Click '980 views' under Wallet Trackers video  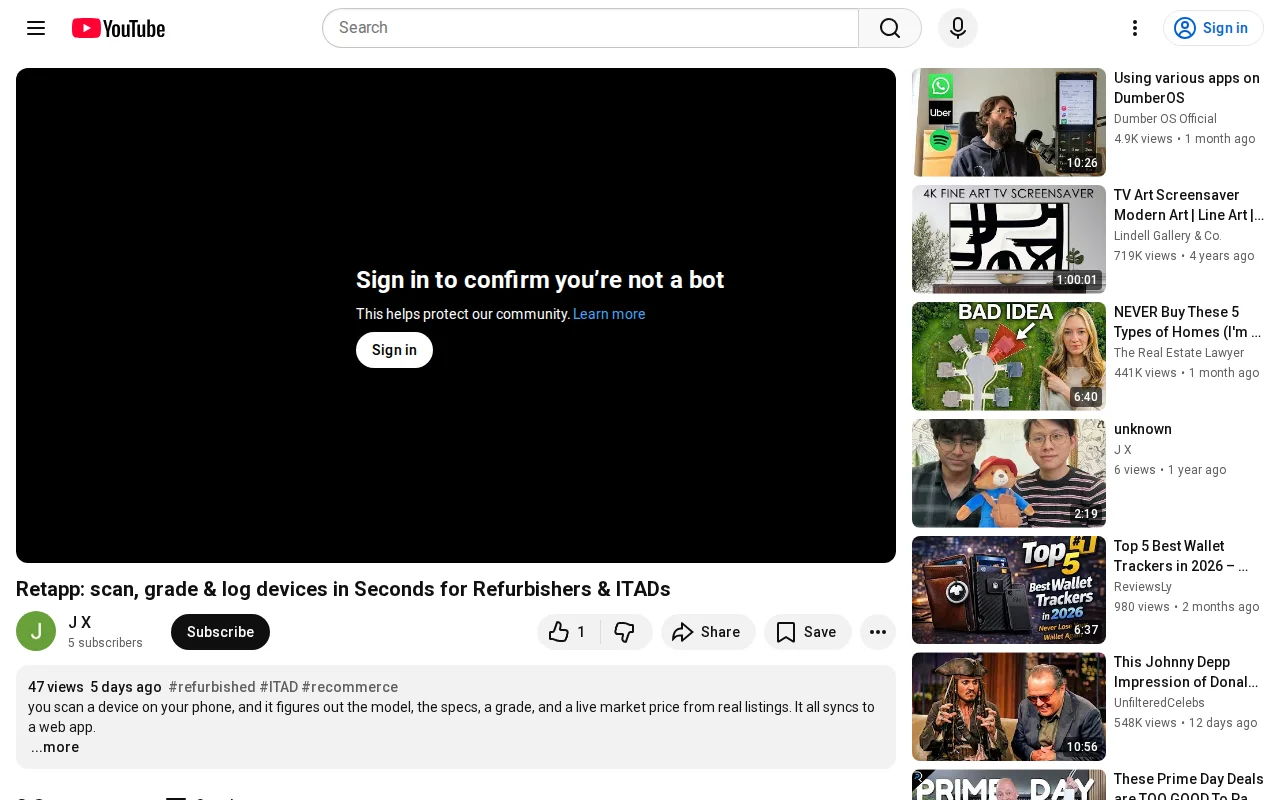coord(1142,607)
